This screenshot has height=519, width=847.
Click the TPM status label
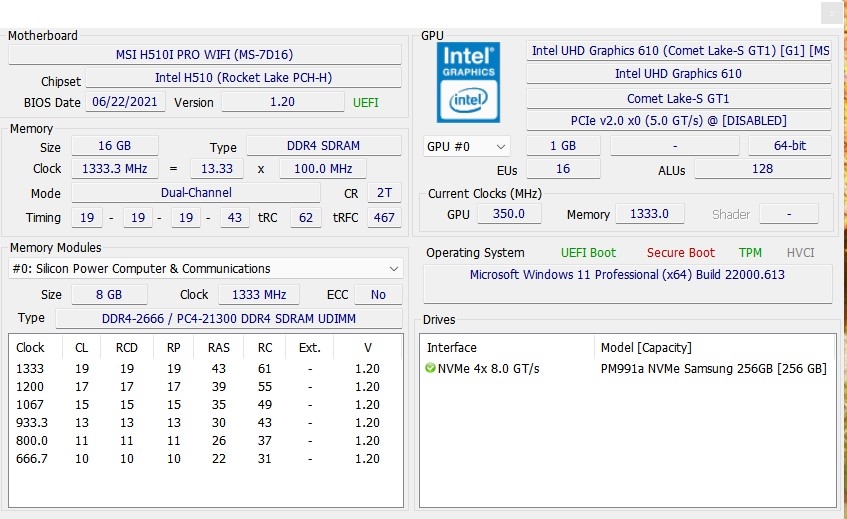coord(750,253)
